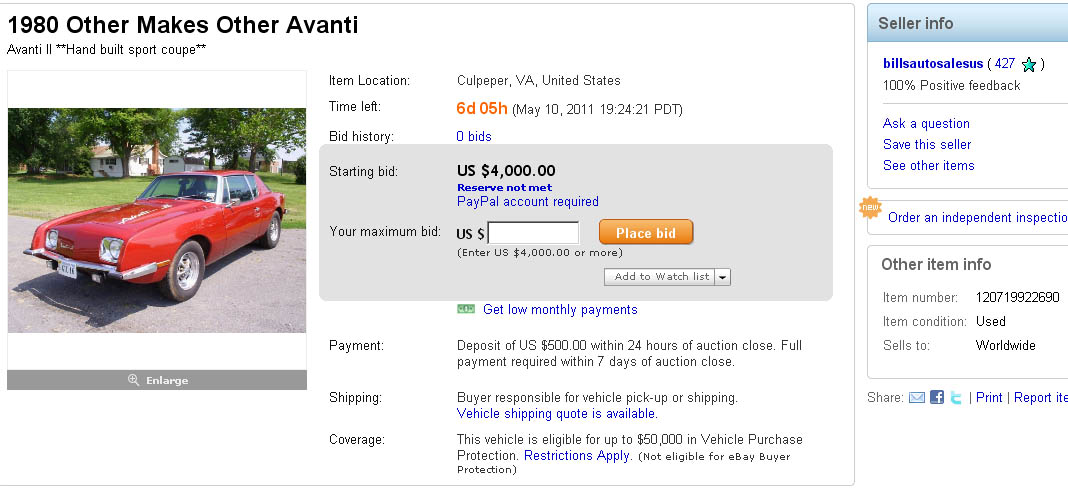The height and width of the screenshot is (497, 1068).
Task: Open the '0 bids' history link
Action: pos(474,136)
